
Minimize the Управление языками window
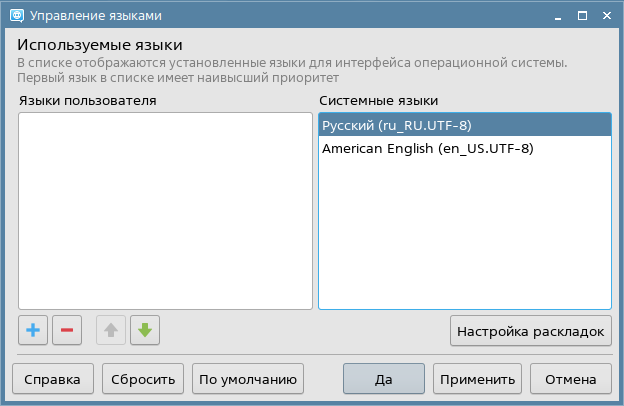tap(557, 15)
